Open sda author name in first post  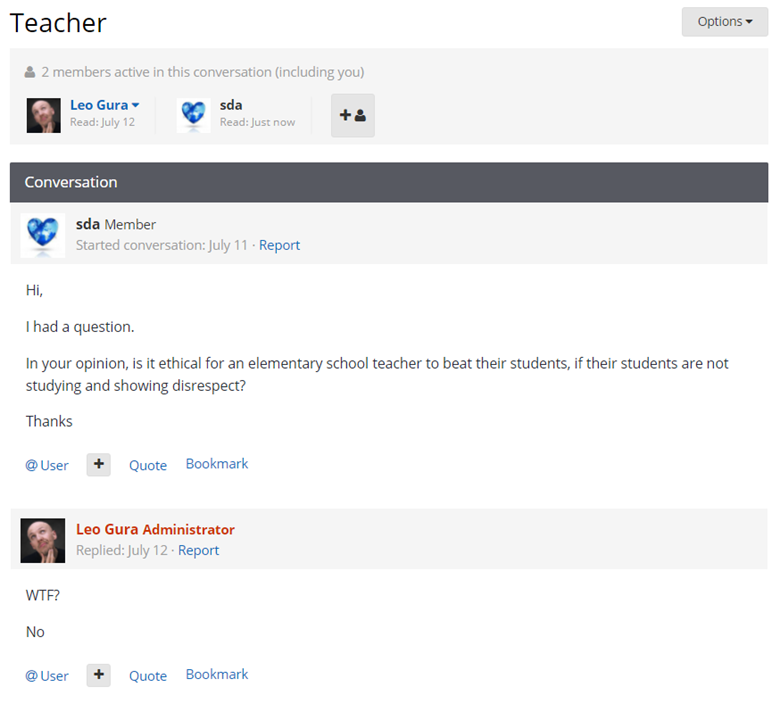pyautogui.click(x=88, y=224)
